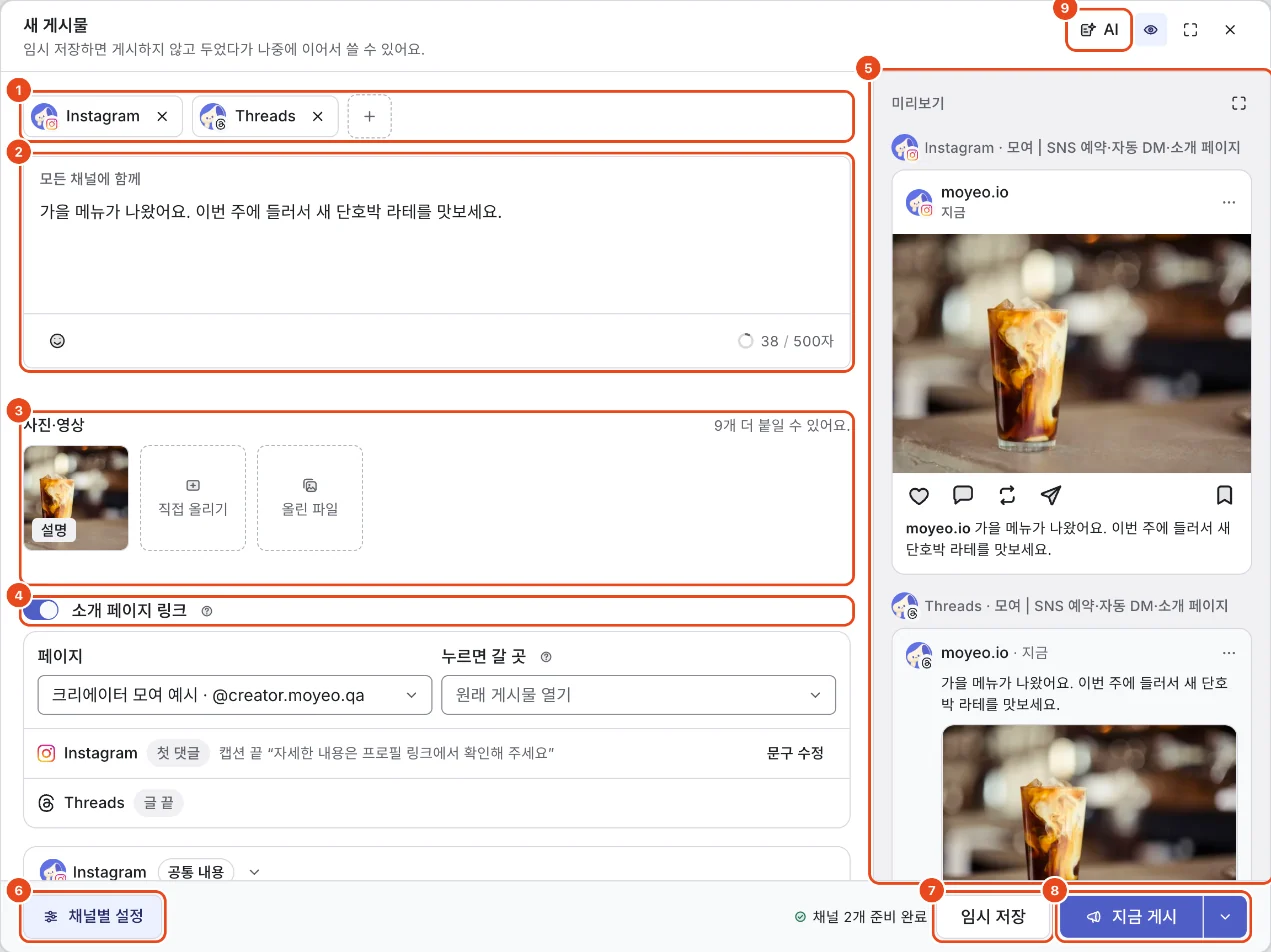Toggle the 소개 페이지 링크 switch

(x=41, y=610)
